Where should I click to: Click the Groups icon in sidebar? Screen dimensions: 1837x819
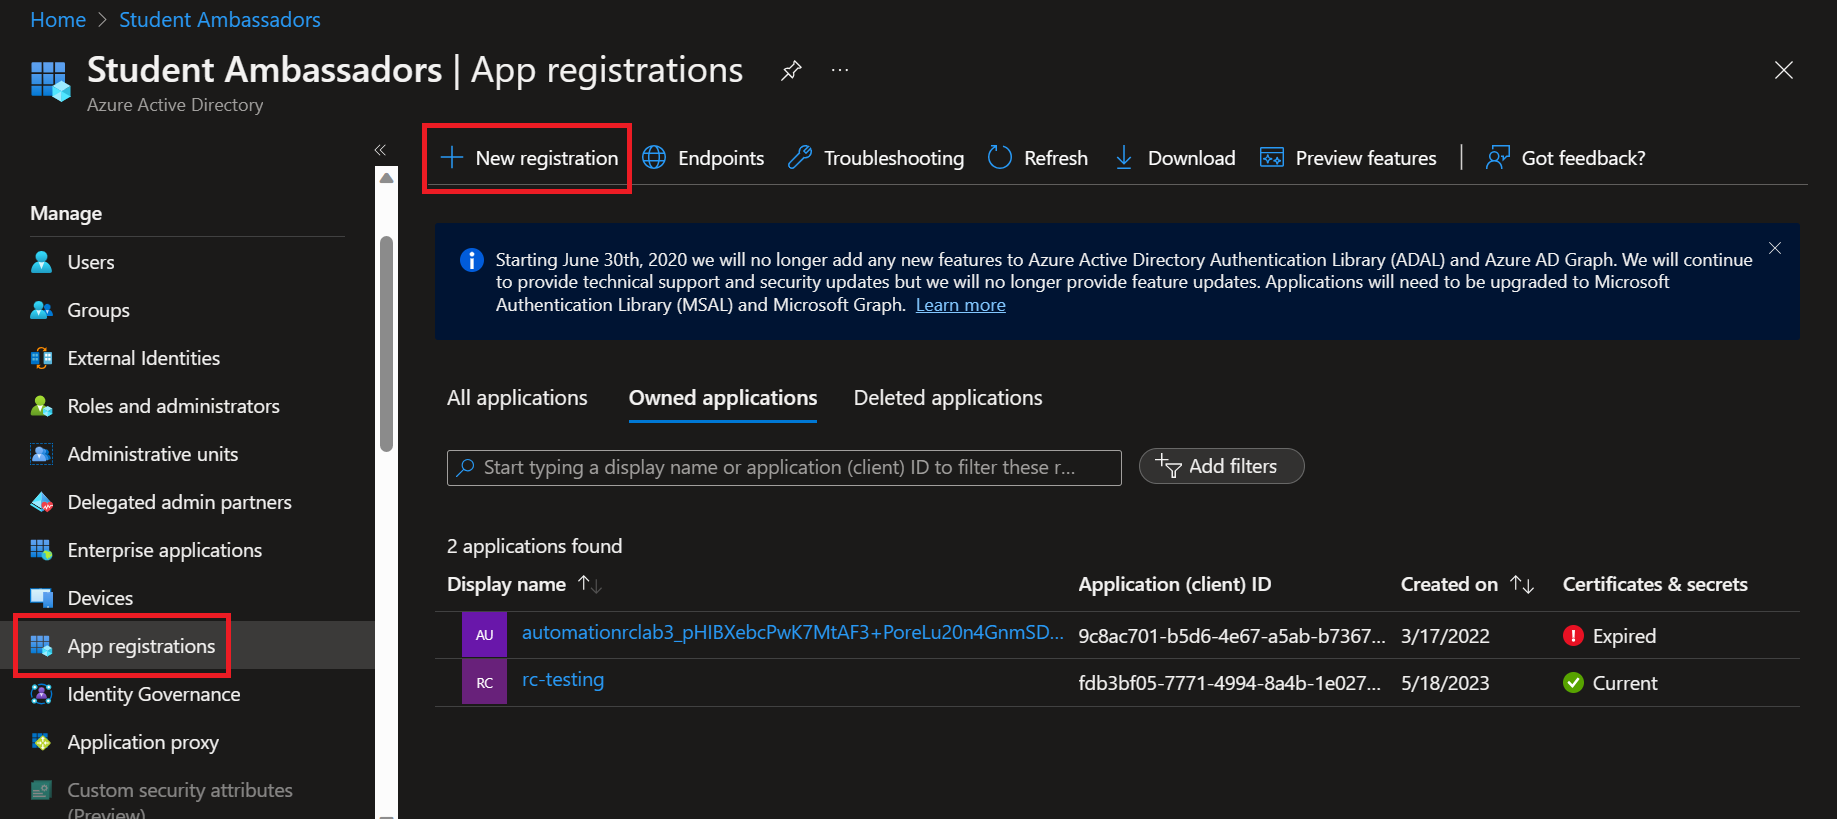click(42, 310)
